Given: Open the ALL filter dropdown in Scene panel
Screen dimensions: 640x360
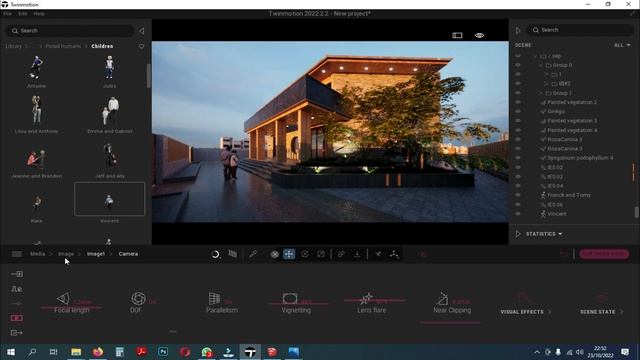Looking at the screenshot, I should [x=622, y=45].
